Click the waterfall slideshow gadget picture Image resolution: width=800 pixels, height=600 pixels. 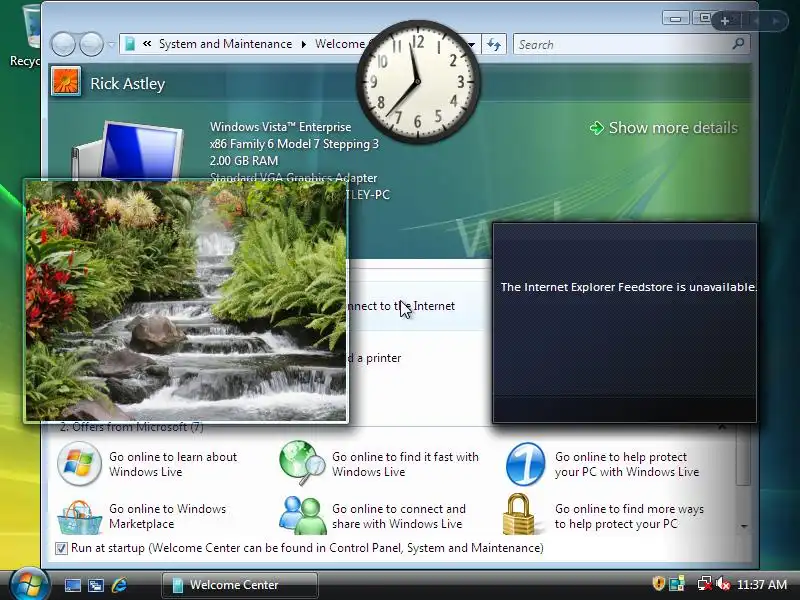(x=186, y=301)
